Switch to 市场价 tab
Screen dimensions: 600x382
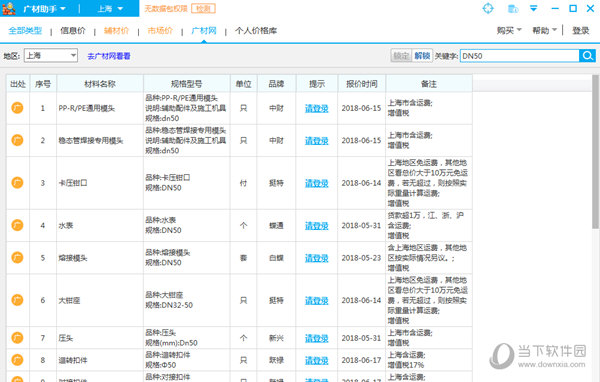(x=160, y=31)
